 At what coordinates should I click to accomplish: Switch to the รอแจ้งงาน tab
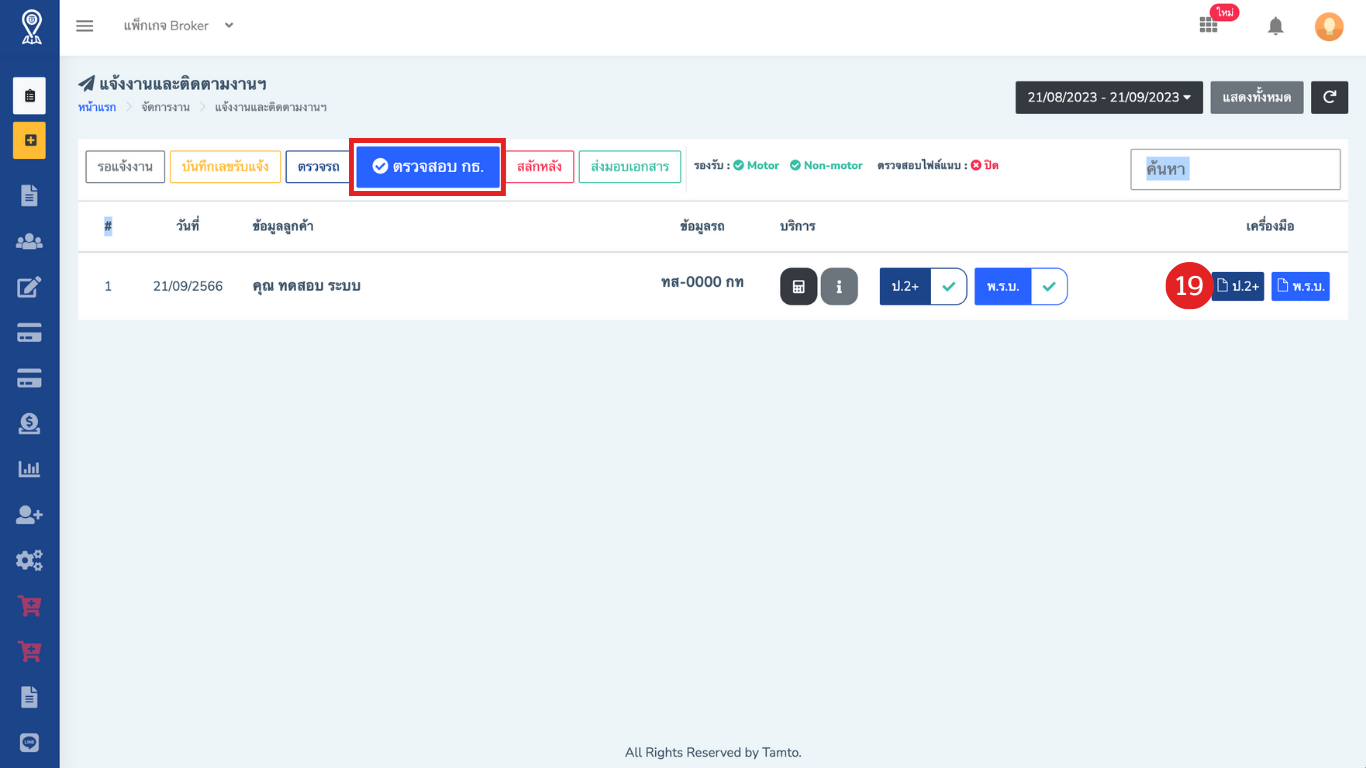point(125,166)
